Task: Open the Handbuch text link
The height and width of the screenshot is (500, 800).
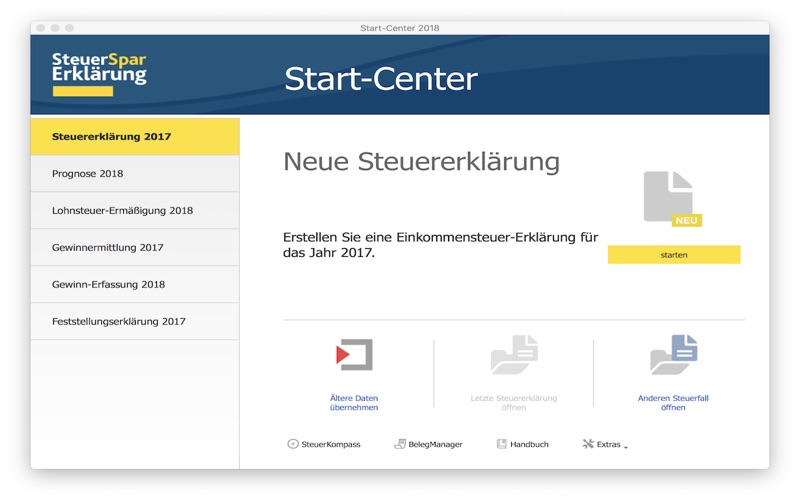Action: (529, 444)
